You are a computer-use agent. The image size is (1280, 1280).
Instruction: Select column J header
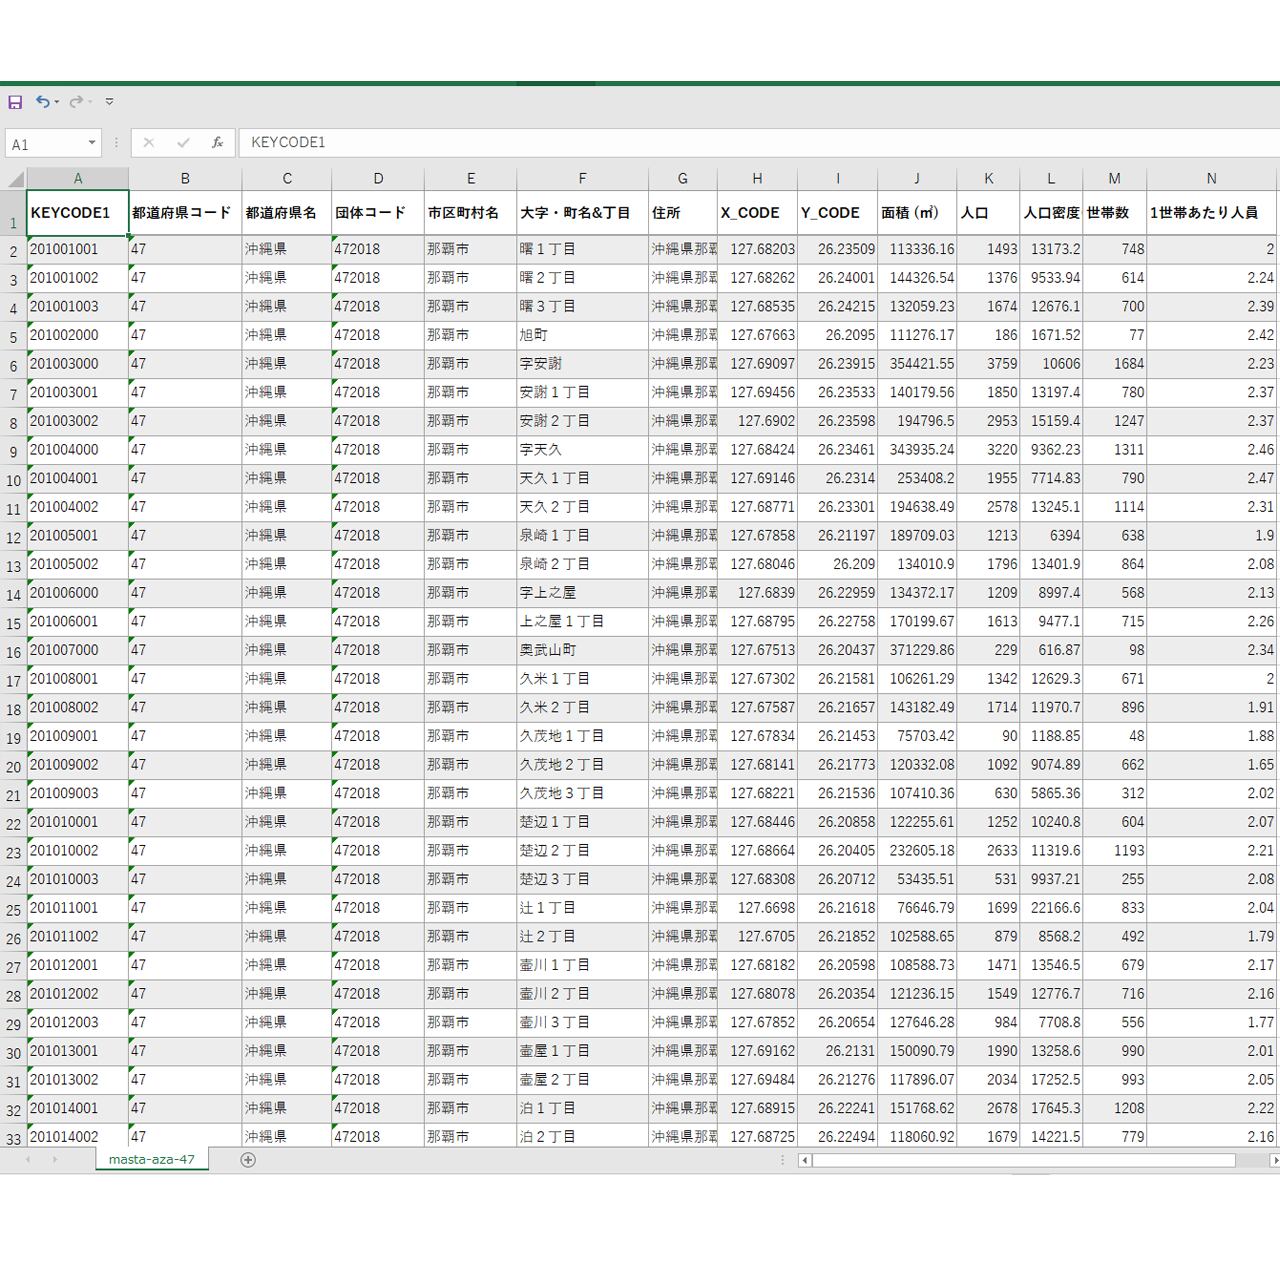coord(916,179)
